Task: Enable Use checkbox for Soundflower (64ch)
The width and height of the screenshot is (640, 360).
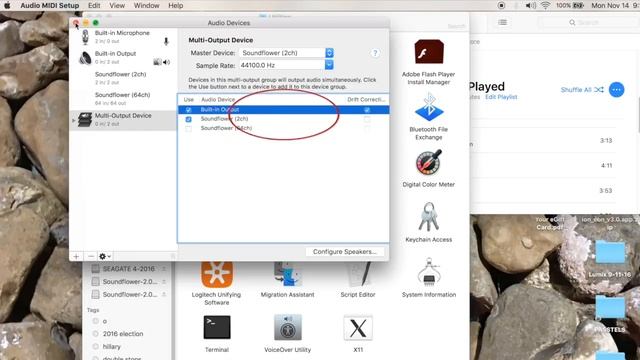Action: click(x=188, y=129)
